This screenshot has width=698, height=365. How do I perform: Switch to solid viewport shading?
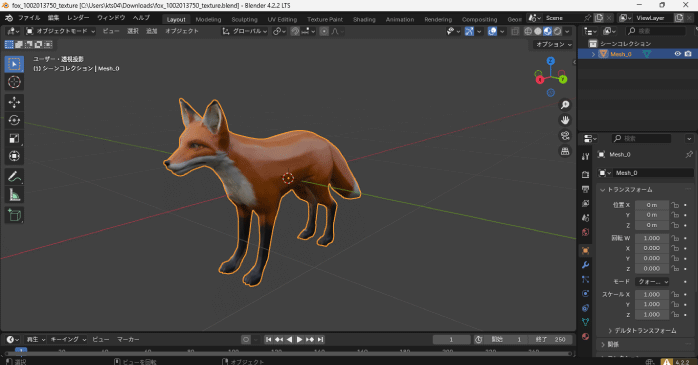point(538,31)
